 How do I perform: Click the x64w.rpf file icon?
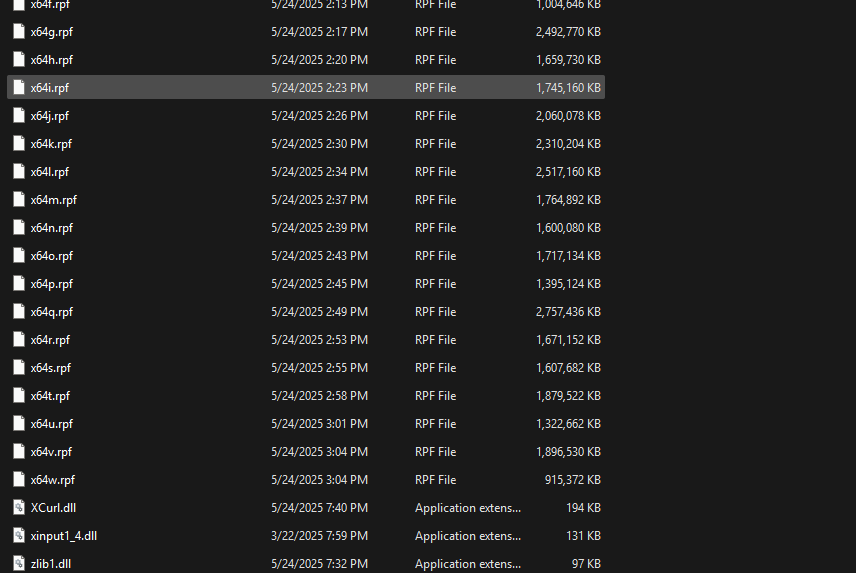pyautogui.click(x=18, y=480)
